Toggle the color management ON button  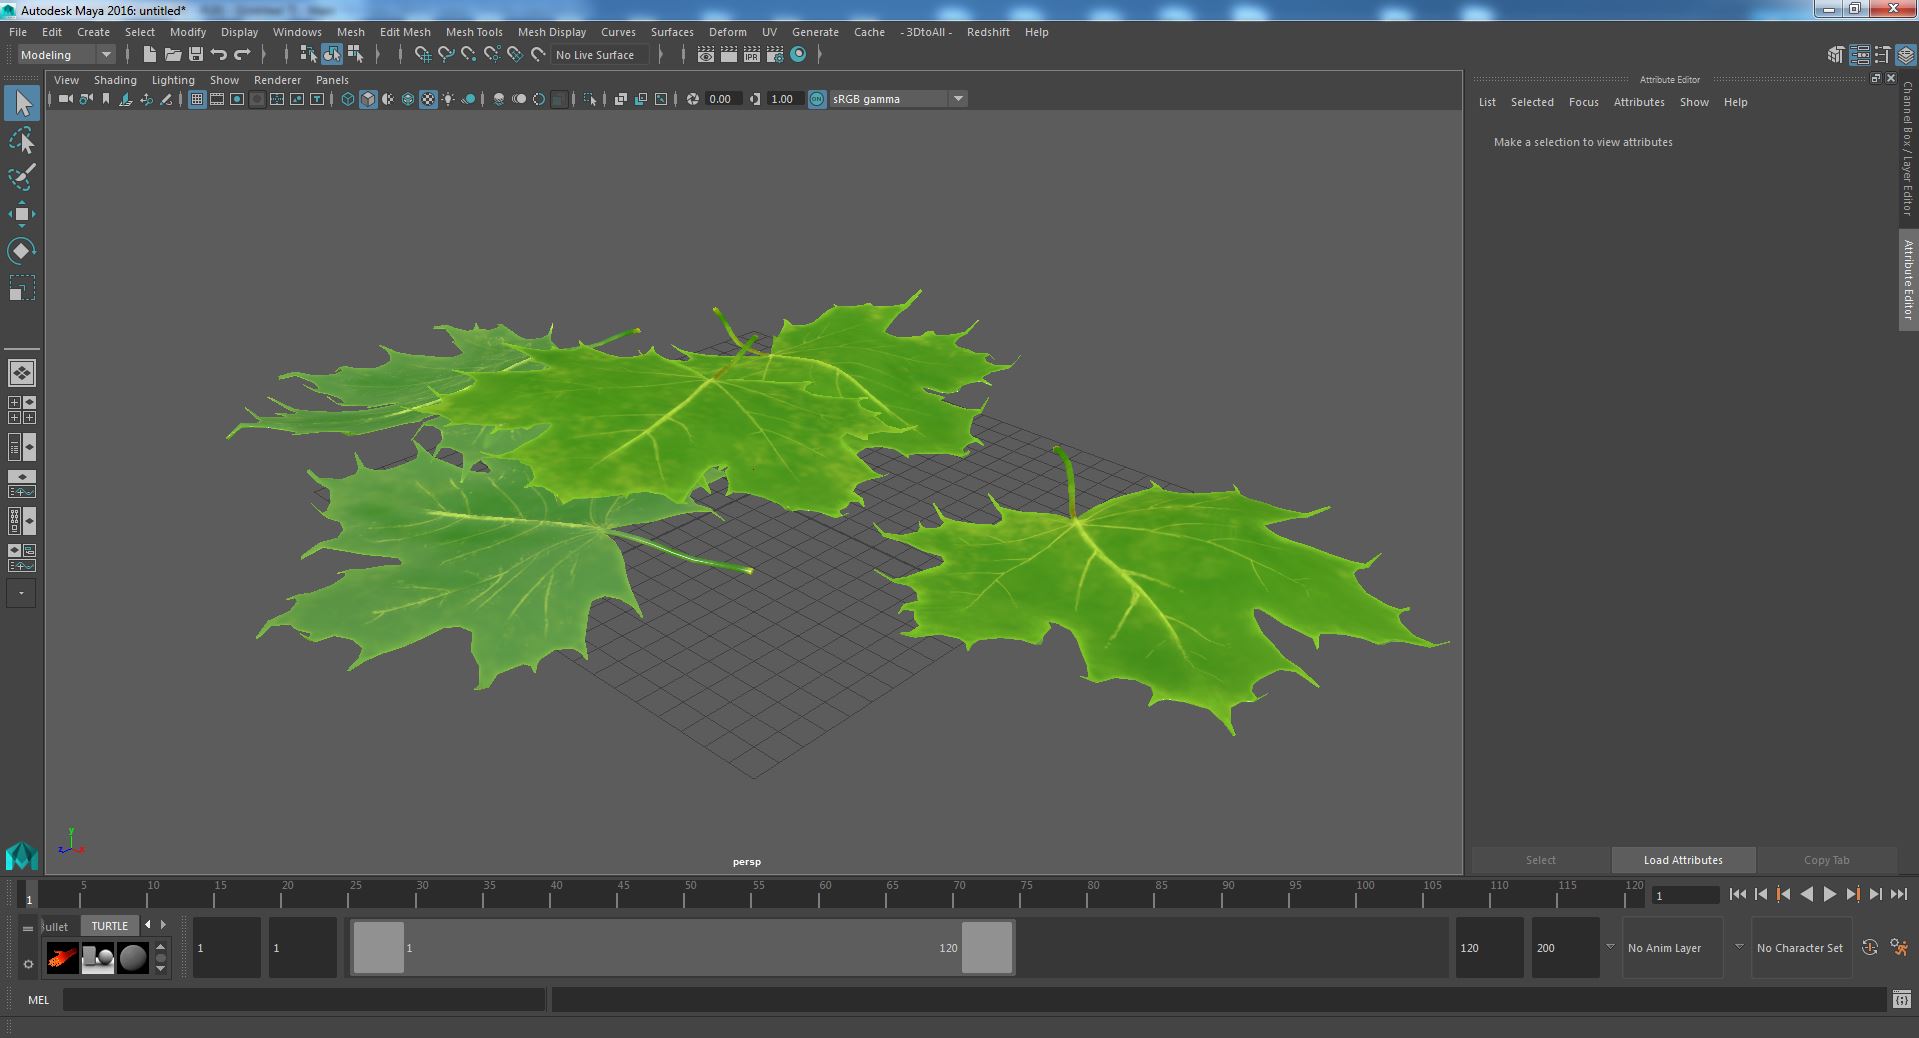(817, 99)
